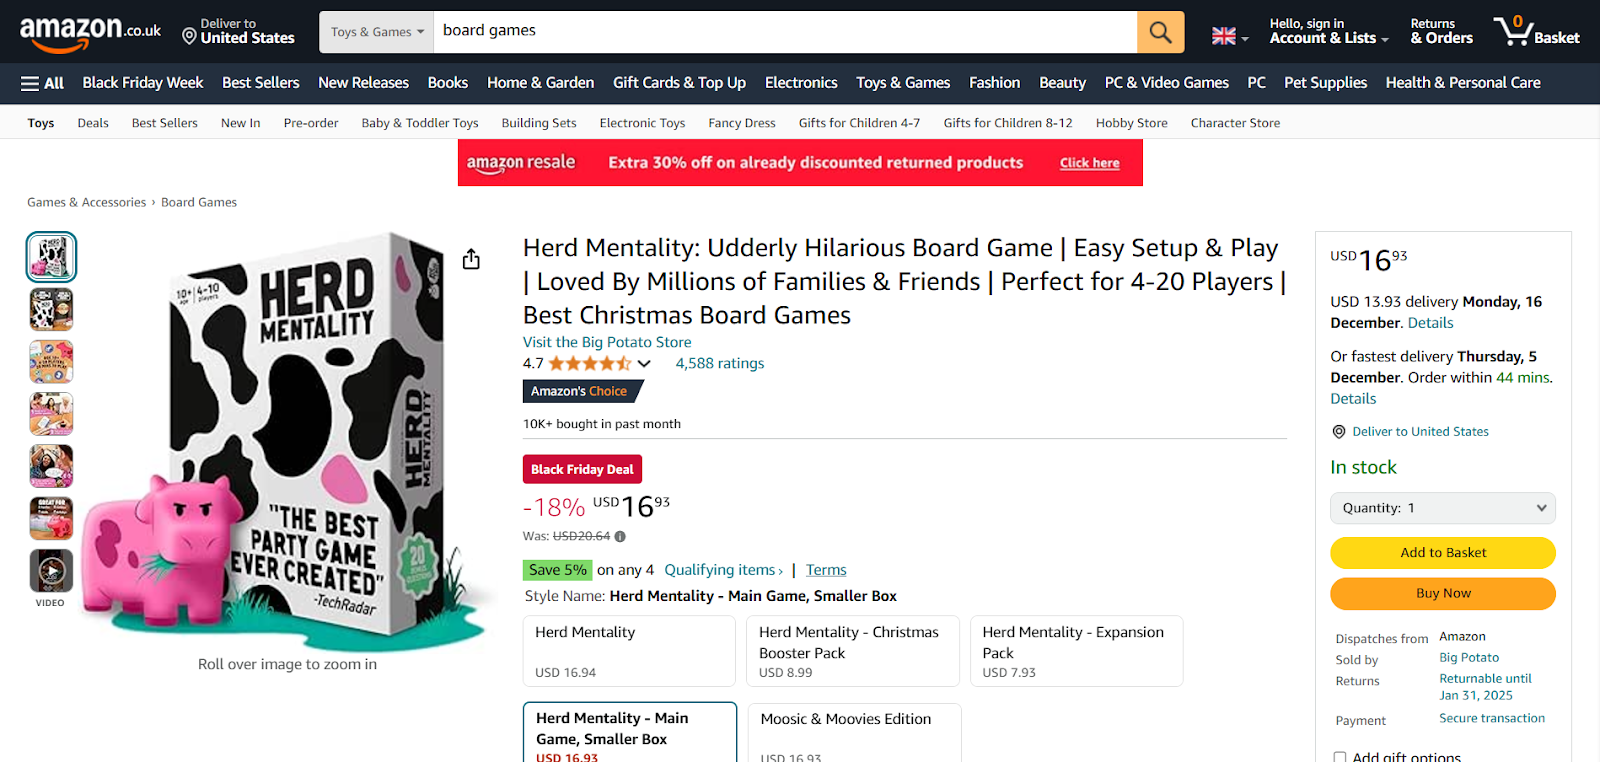Open the Black Friday Week menu item
Image resolution: width=1600 pixels, height=762 pixels.
[142, 83]
